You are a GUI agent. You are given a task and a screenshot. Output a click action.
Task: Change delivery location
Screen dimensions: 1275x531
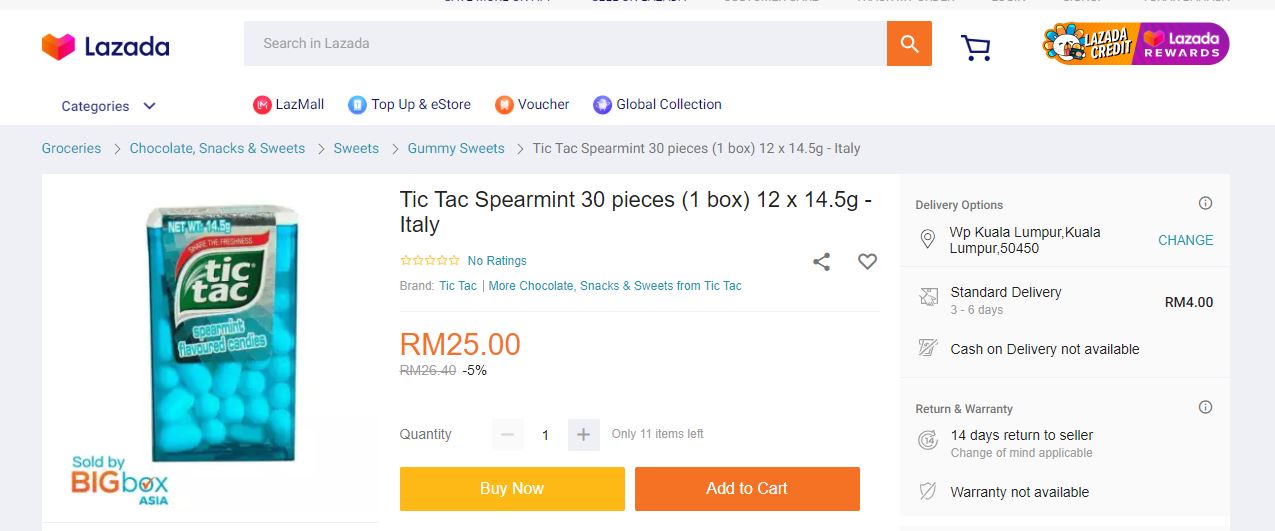click(1185, 240)
